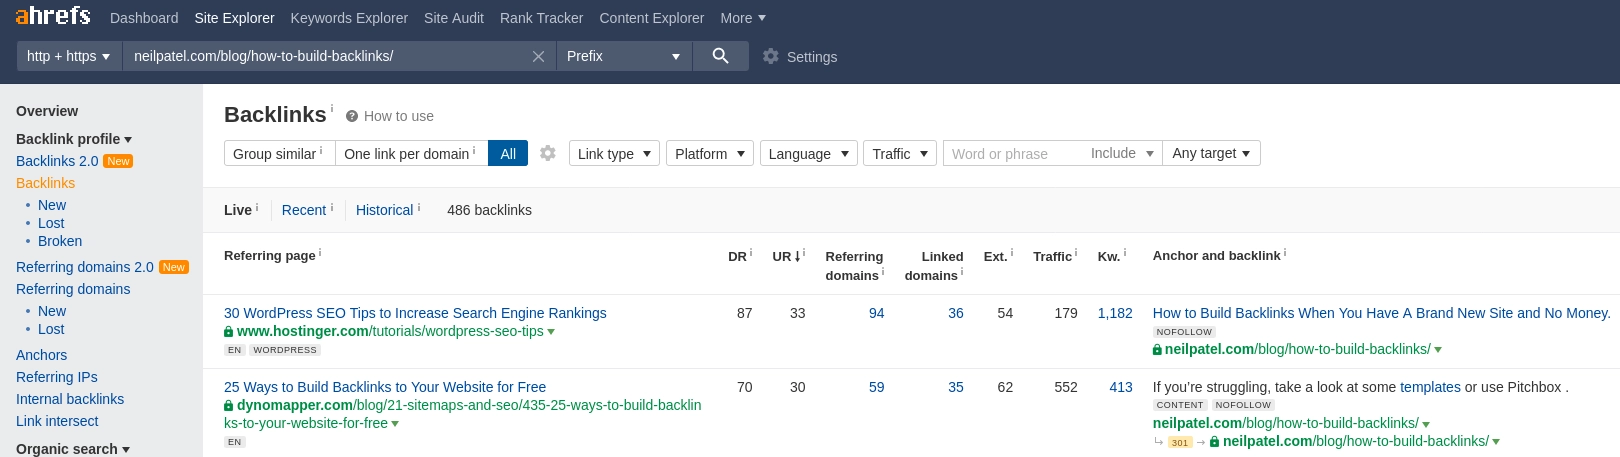Screen dimensions: 1620x457
Task: Open Internal backlinks in sidebar
Action: (70, 399)
